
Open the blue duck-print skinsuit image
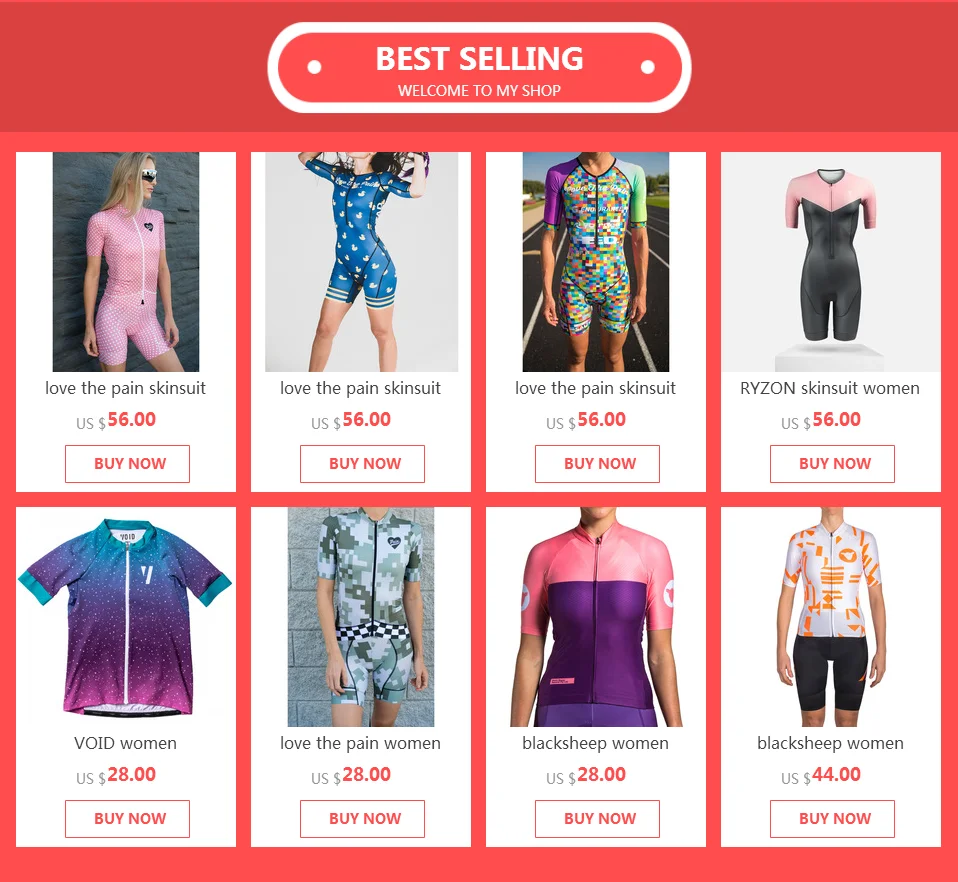(x=362, y=261)
